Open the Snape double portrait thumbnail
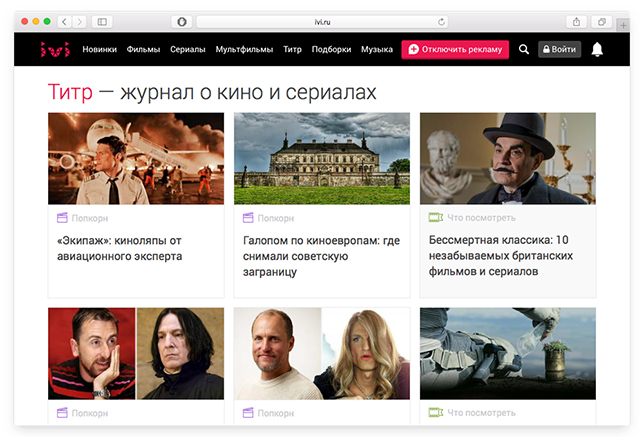The image size is (644, 437). pos(136,354)
